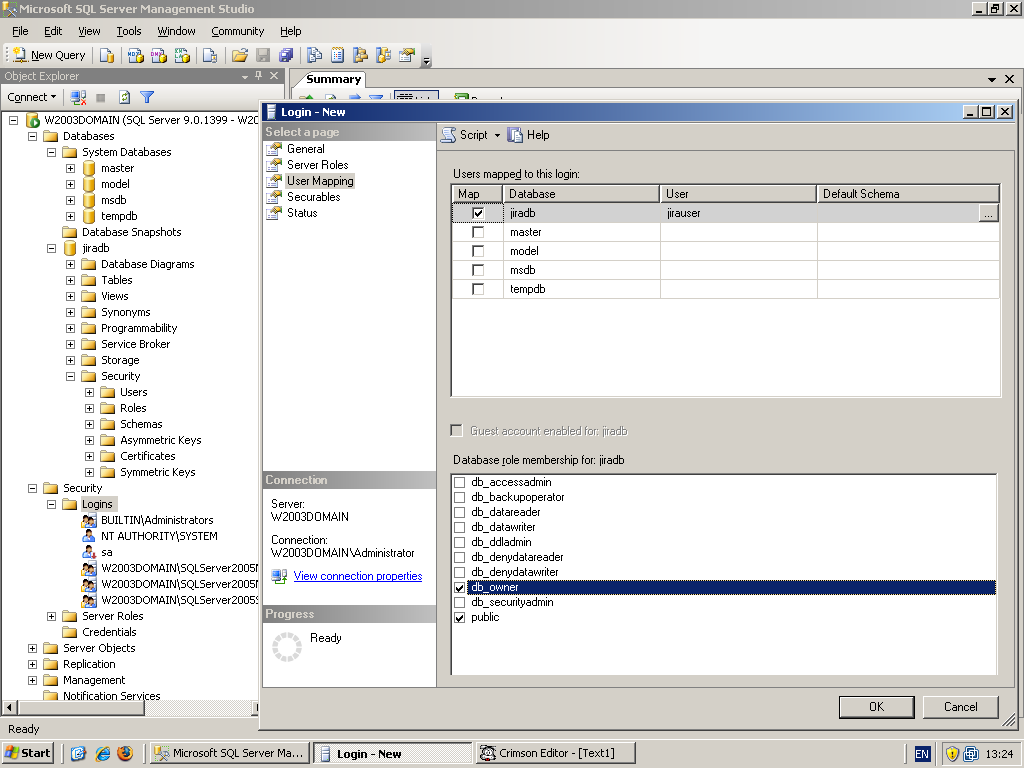
Task: Click the Analysis Services MDX Query icon
Action: [135, 56]
